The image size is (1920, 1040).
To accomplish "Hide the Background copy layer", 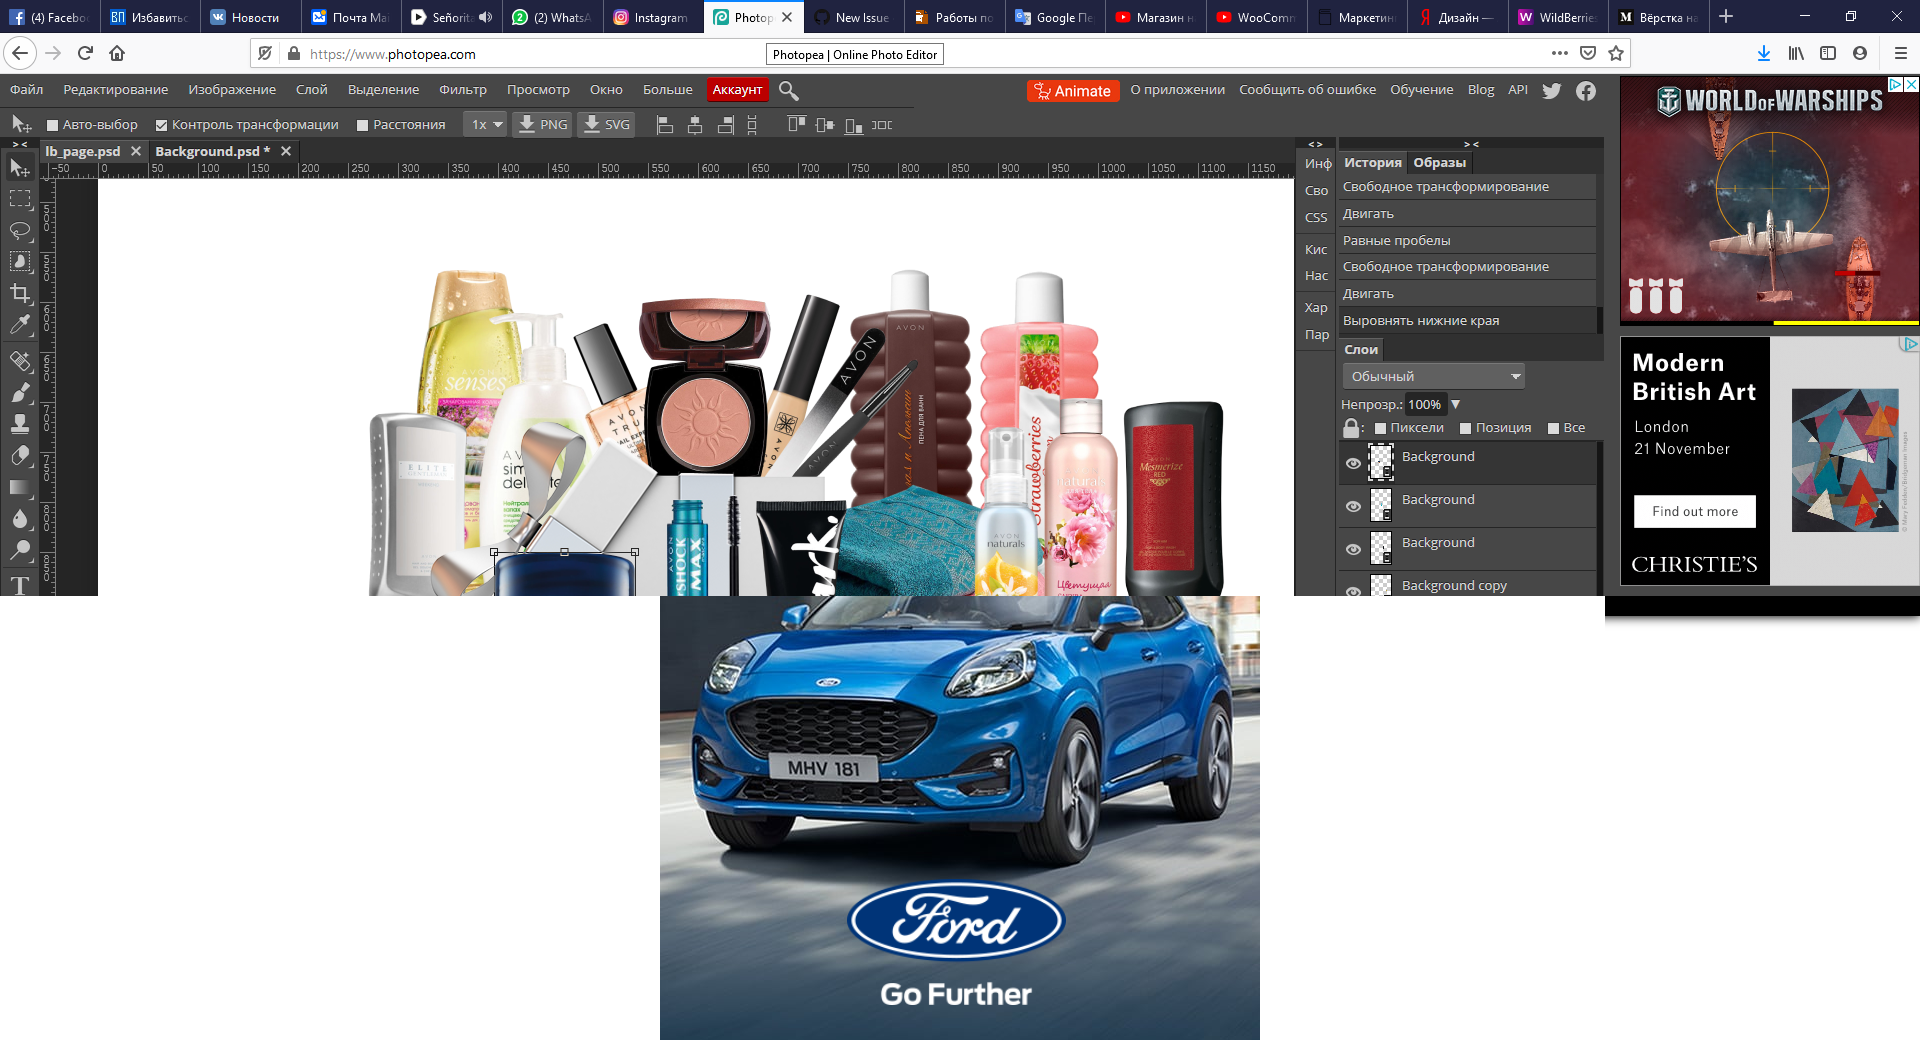I will [1354, 592].
